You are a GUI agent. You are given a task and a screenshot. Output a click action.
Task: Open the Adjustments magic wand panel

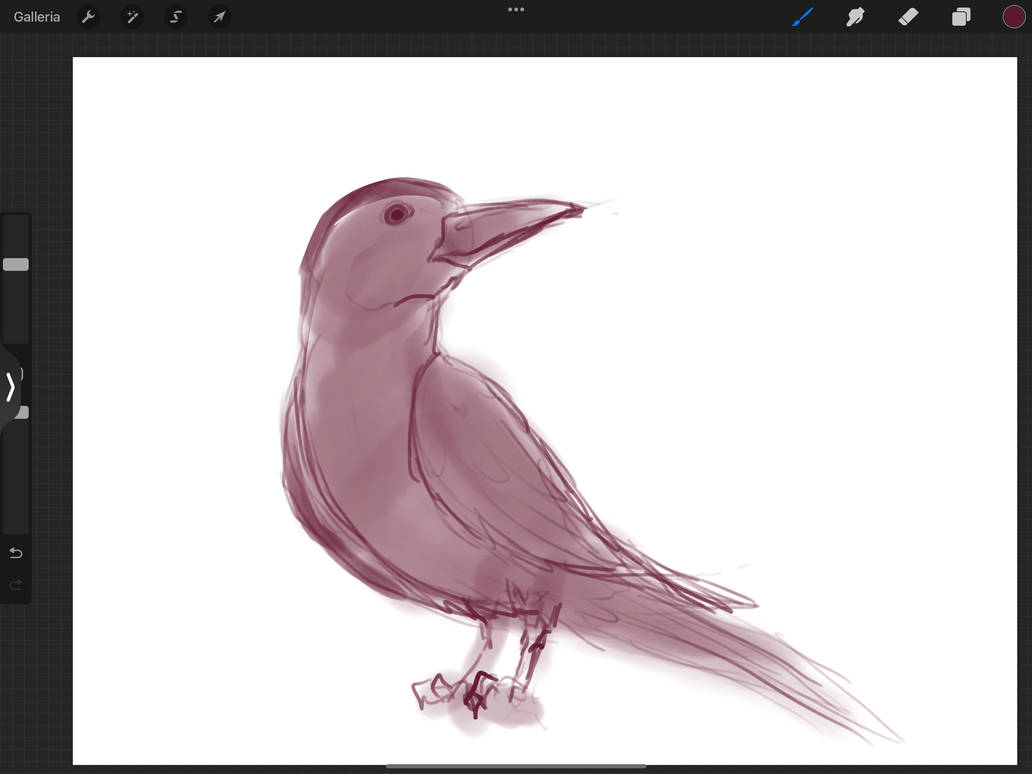[x=132, y=16]
